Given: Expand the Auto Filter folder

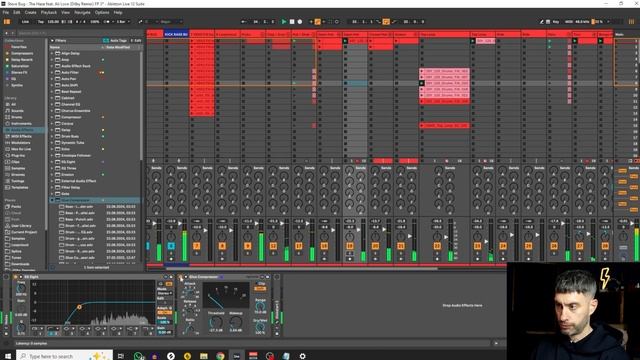Looking at the screenshot, I should pyautogui.click(x=52, y=73).
